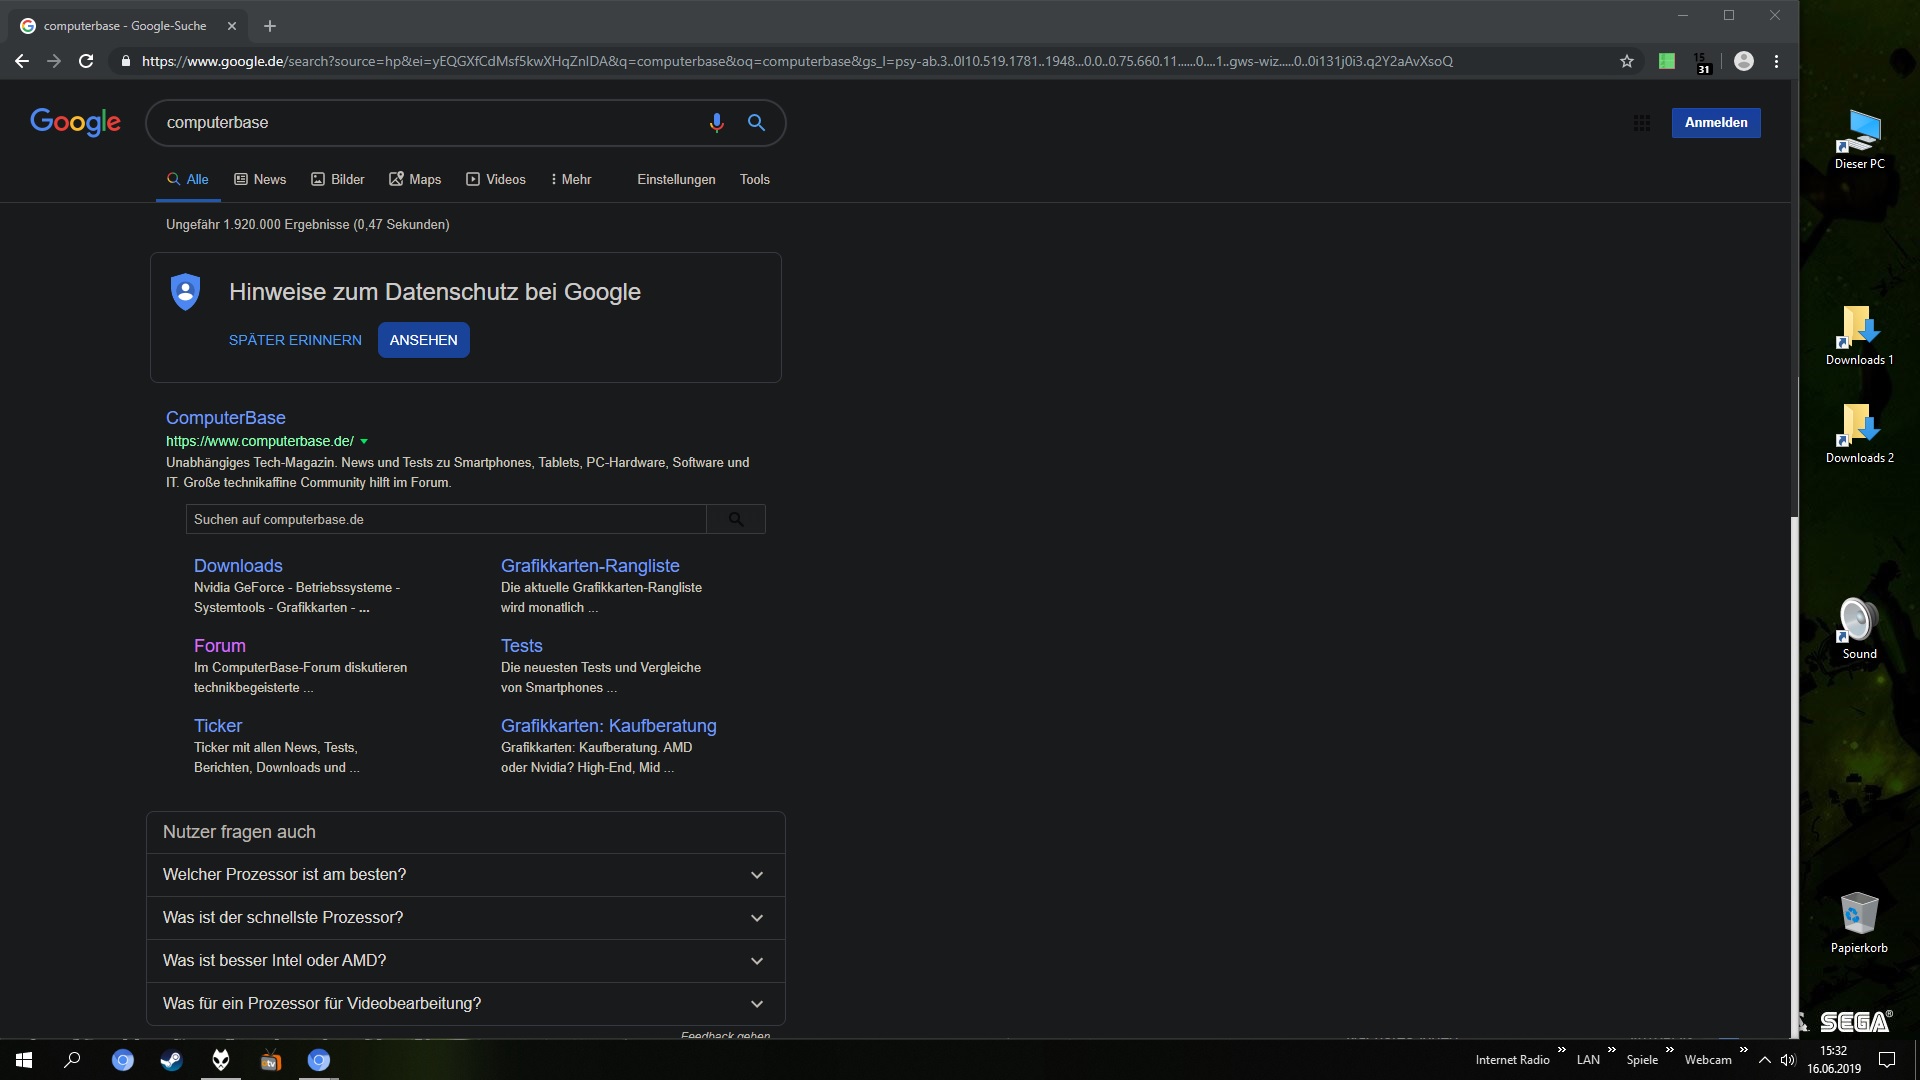The height and width of the screenshot is (1080, 1920).
Task: Open the Mehr search options menu
Action: click(x=571, y=180)
